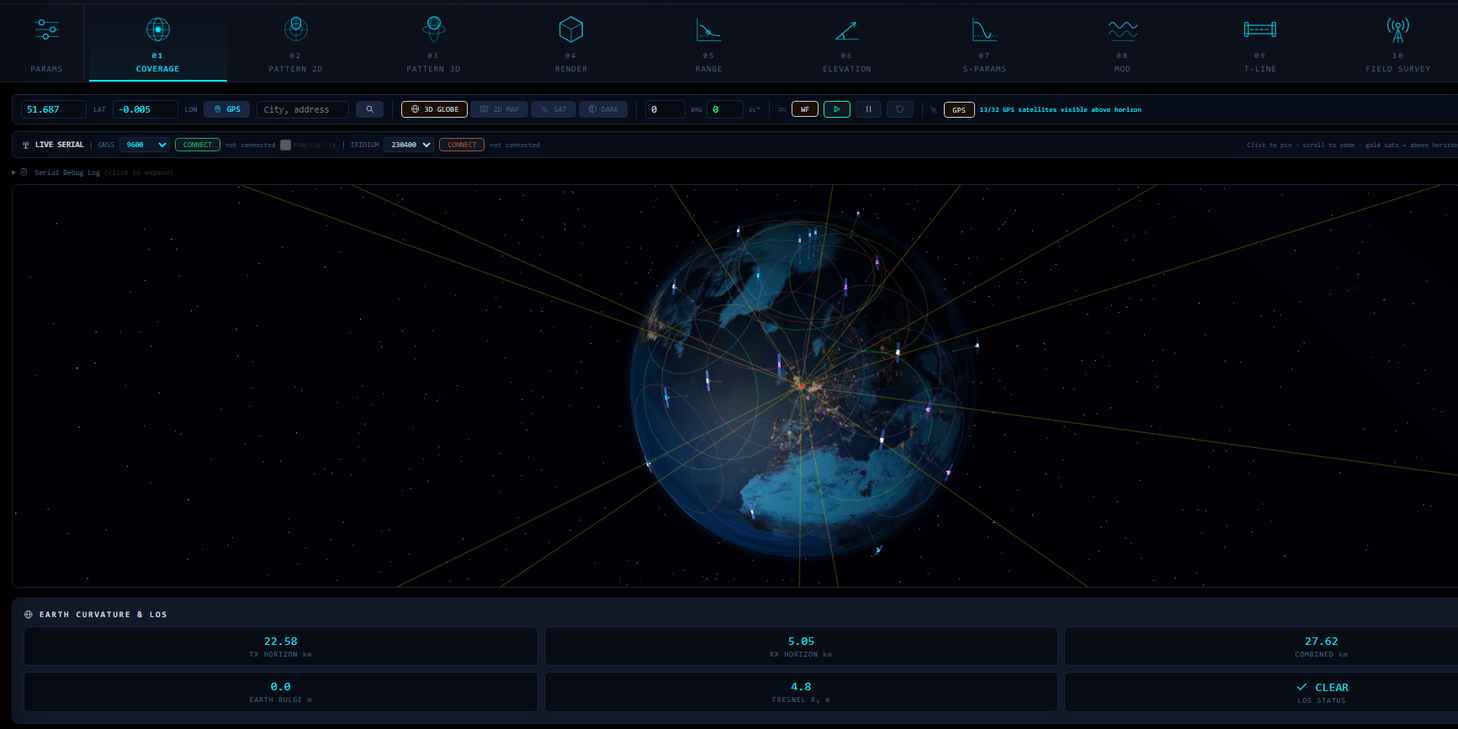Open the Elevation tab
This screenshot has height=729, width=1458.
pos(846,44)
